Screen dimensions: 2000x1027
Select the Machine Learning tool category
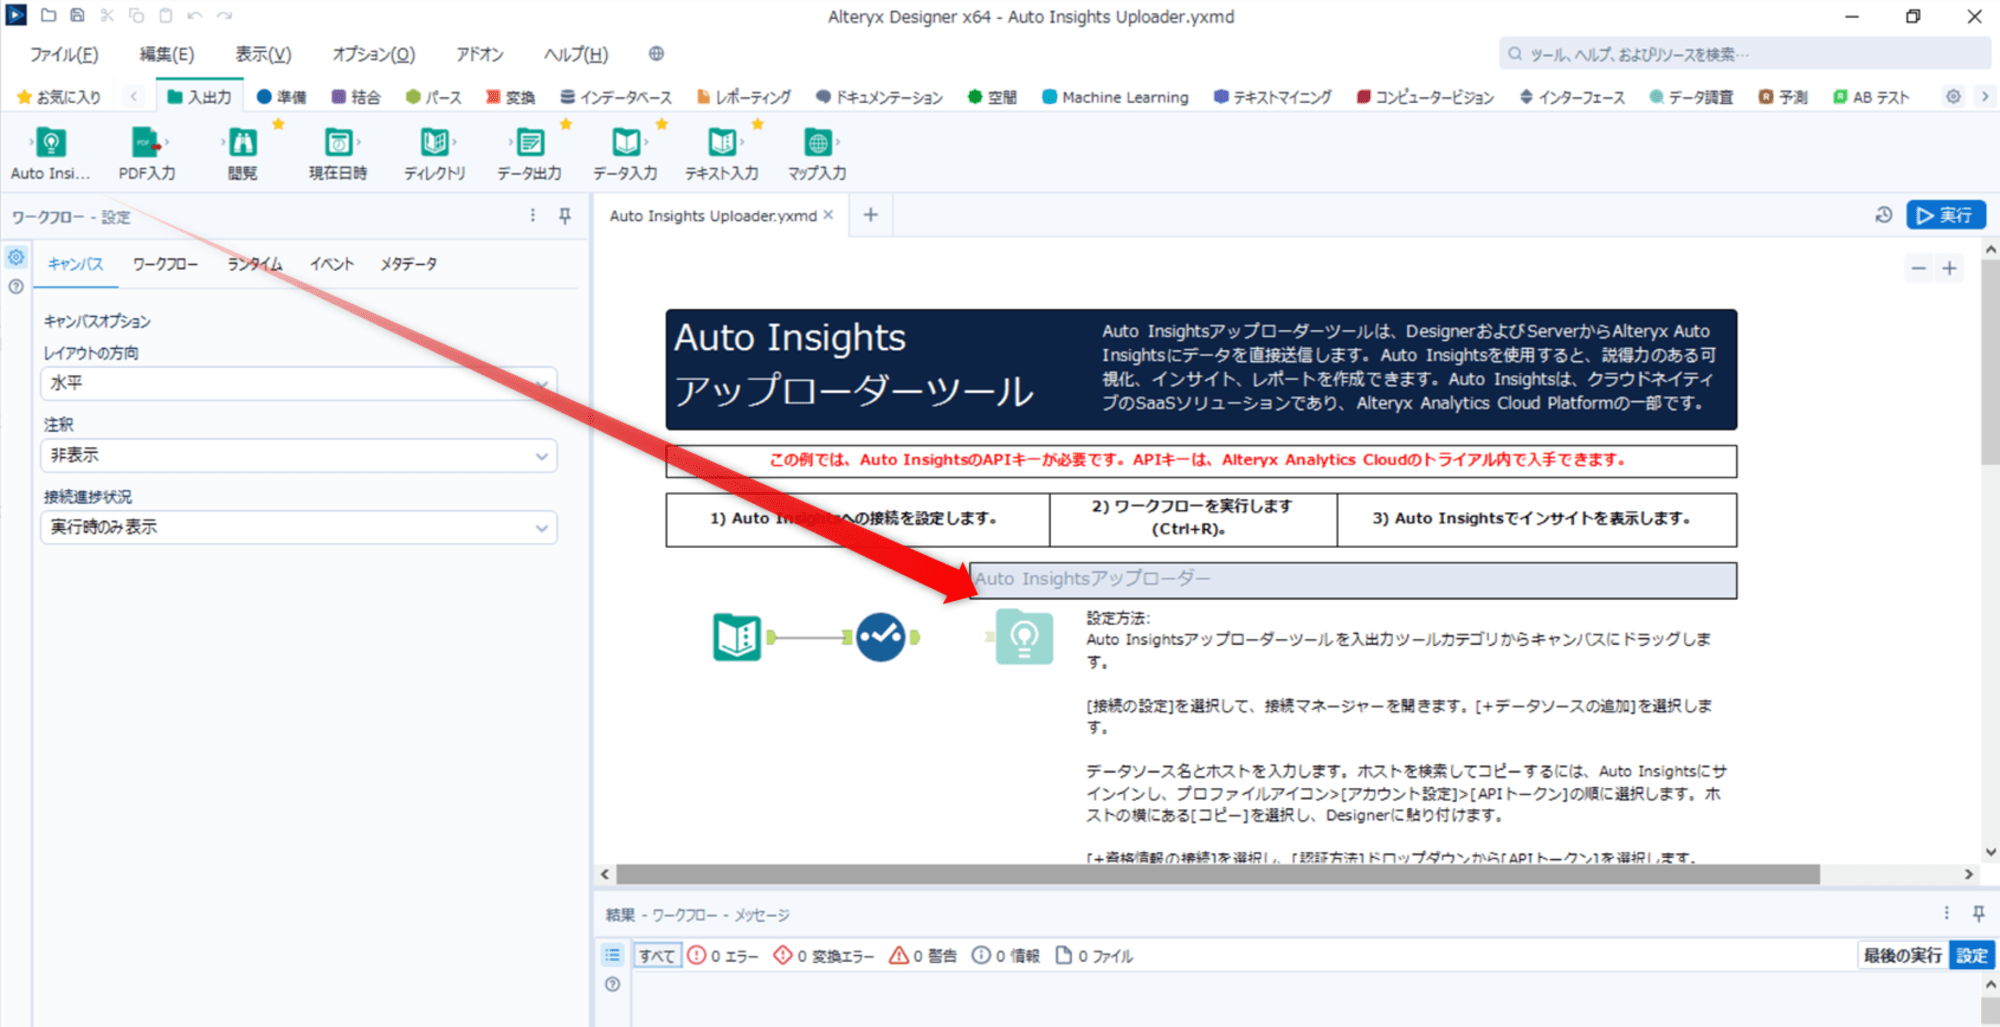[x=1115, y=97]
